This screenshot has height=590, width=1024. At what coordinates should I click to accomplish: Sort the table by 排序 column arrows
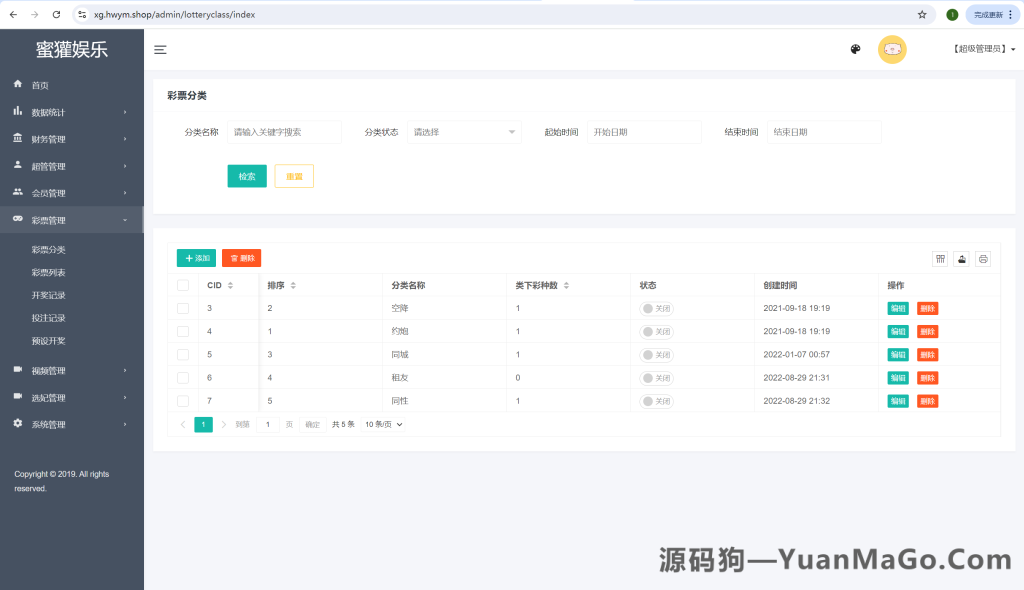tap(293, 285)
